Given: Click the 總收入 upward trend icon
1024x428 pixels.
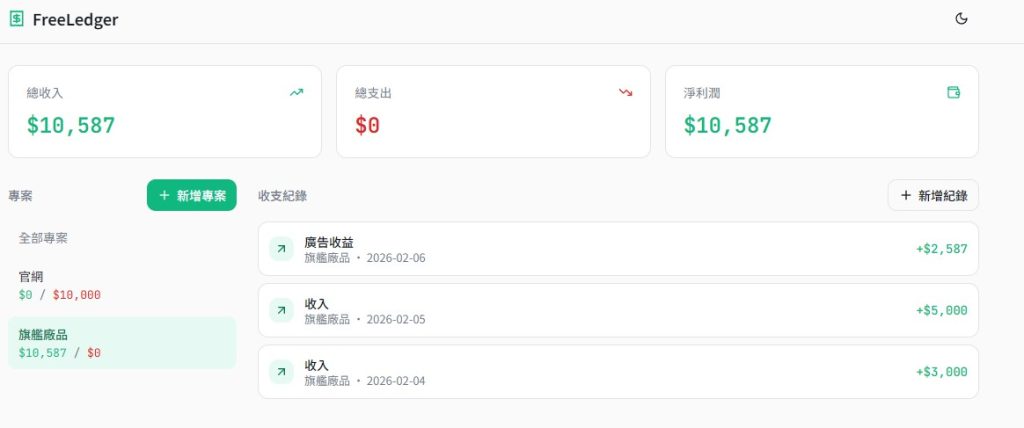Looking at the screenshot, I should [296, 92].
